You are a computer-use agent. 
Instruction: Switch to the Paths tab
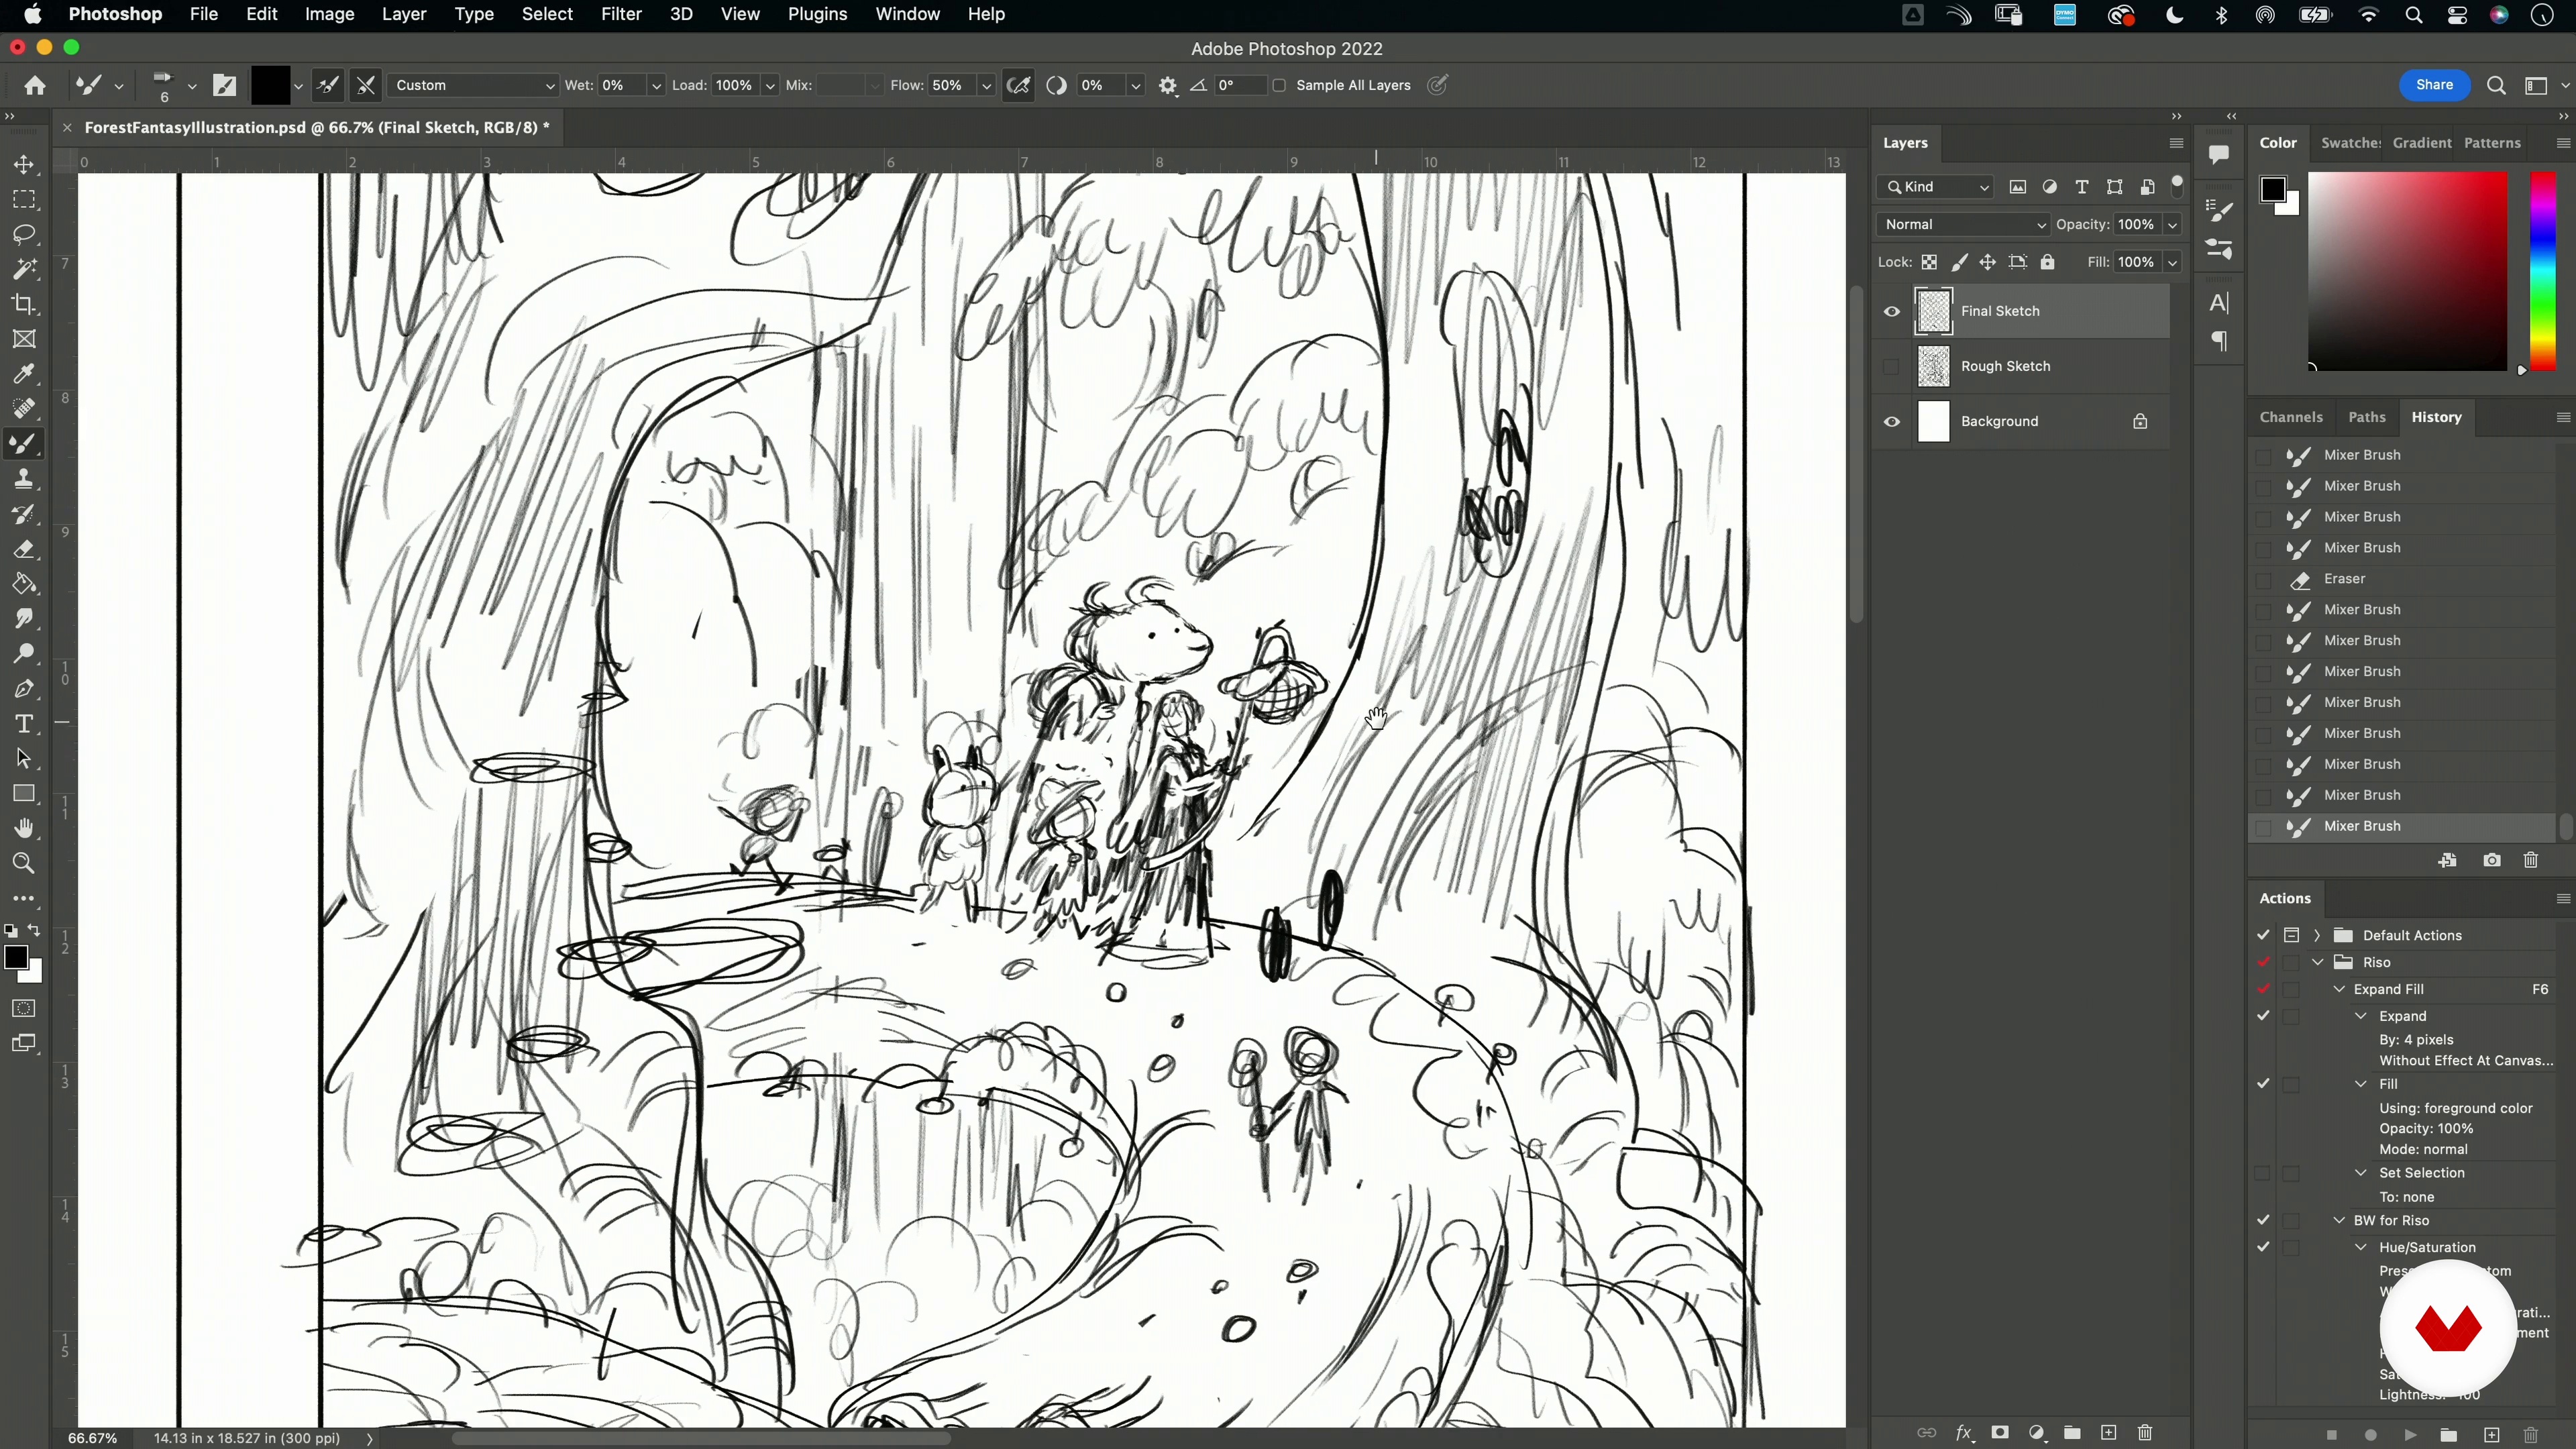pos(2366,417)
